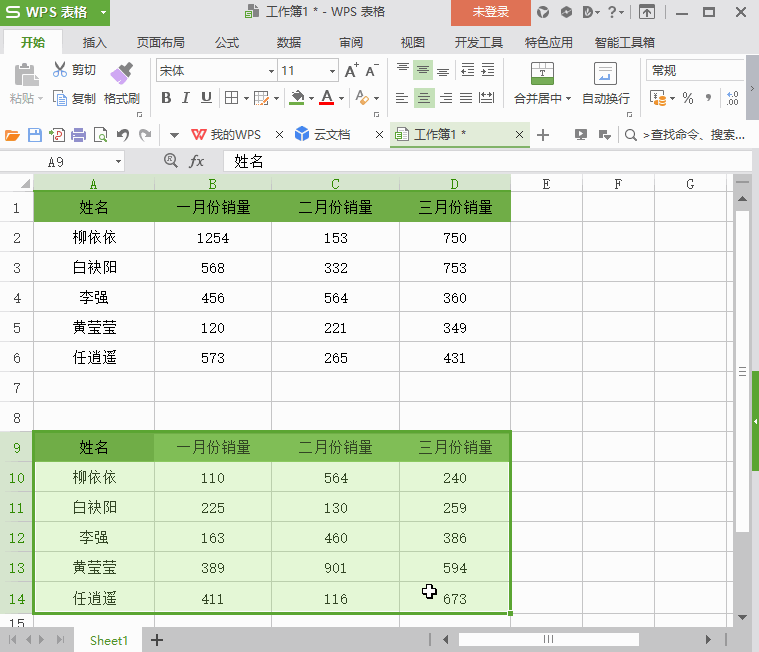Click the Copy (复制) icon
The image size is (759, 652).
tap(60, 98)
